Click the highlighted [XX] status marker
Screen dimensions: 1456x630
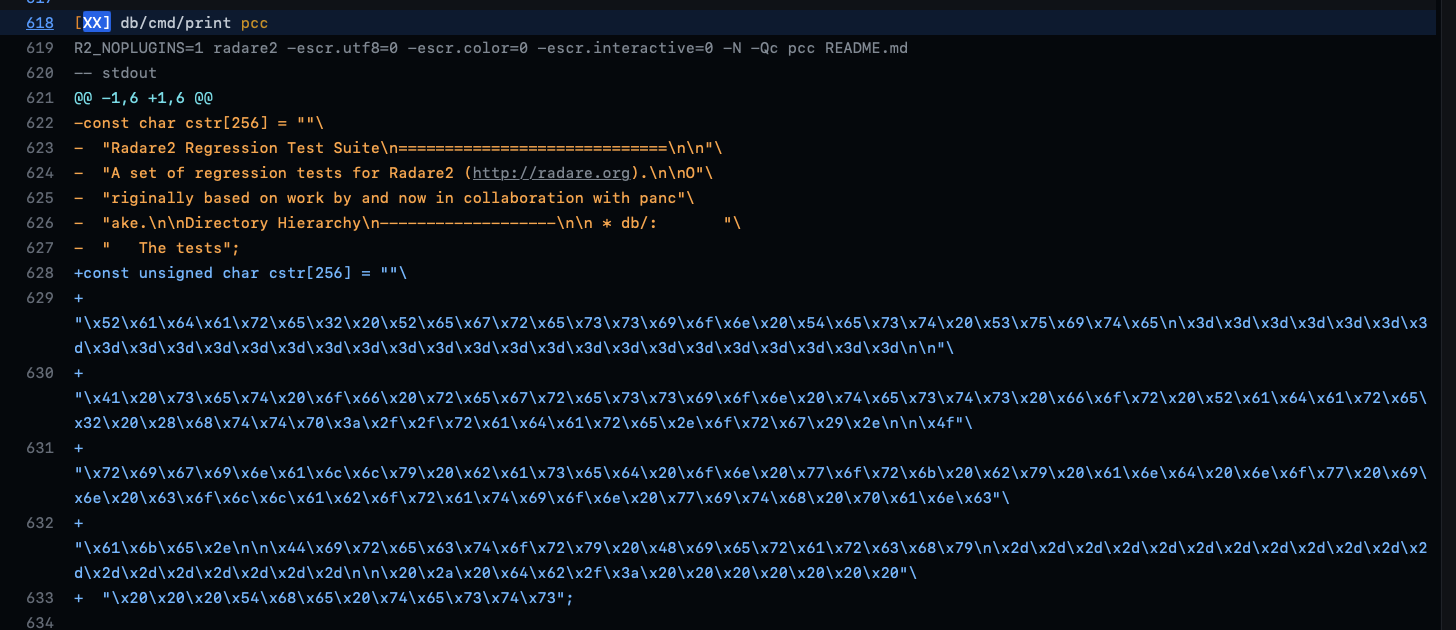pyautogui.click(x=93, y=23)
